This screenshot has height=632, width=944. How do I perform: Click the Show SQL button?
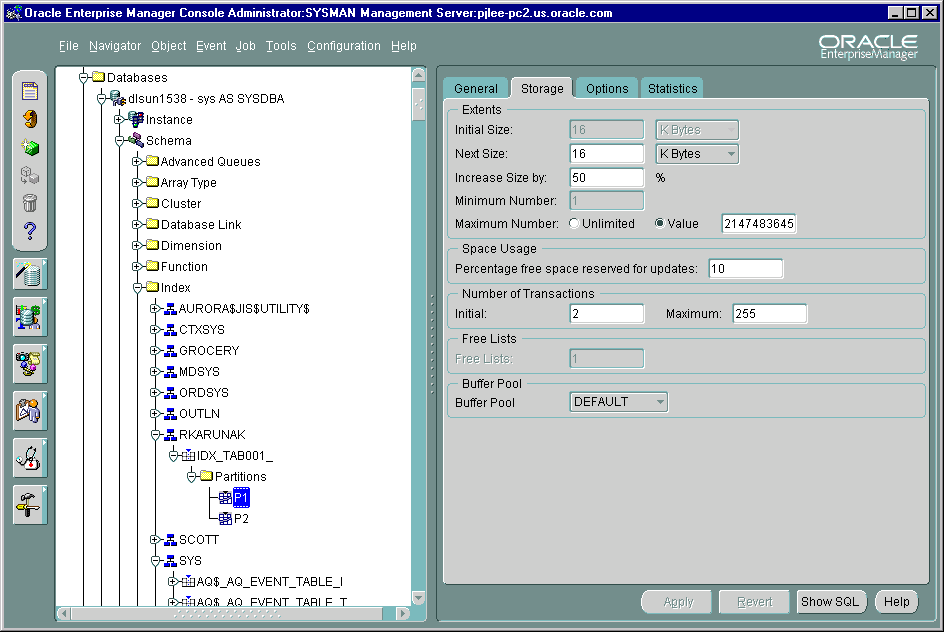830,601
